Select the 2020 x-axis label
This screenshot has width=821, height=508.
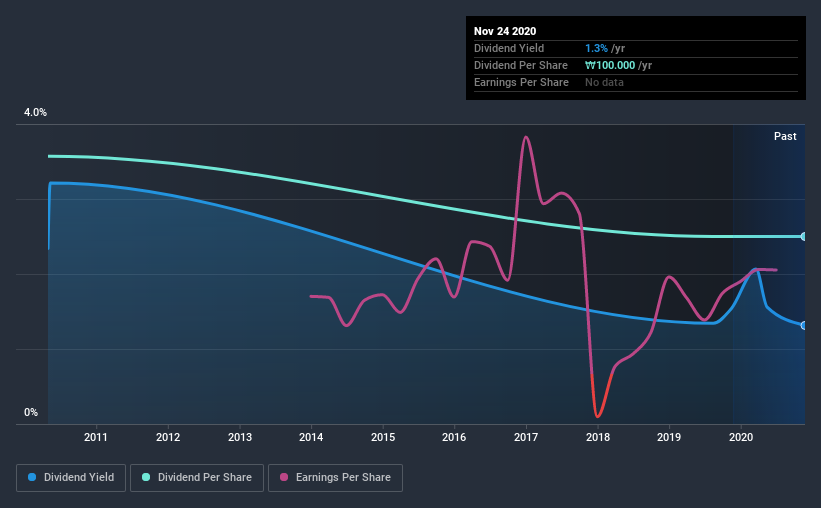click(x=741, y=437)
